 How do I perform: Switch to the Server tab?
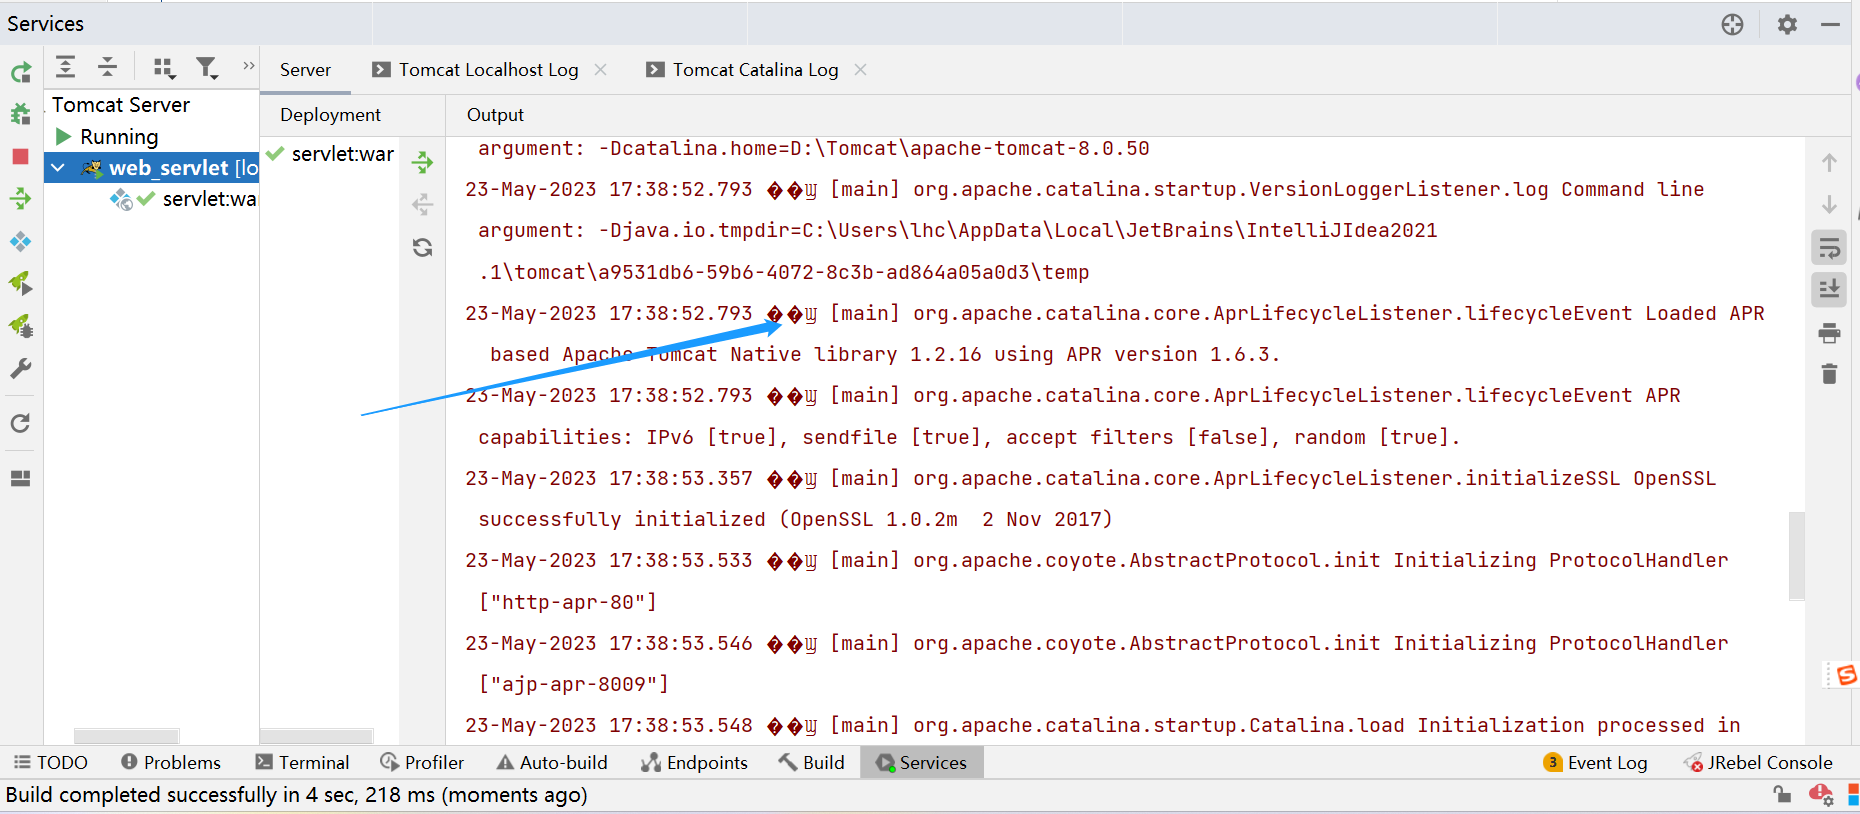point(305,70)
